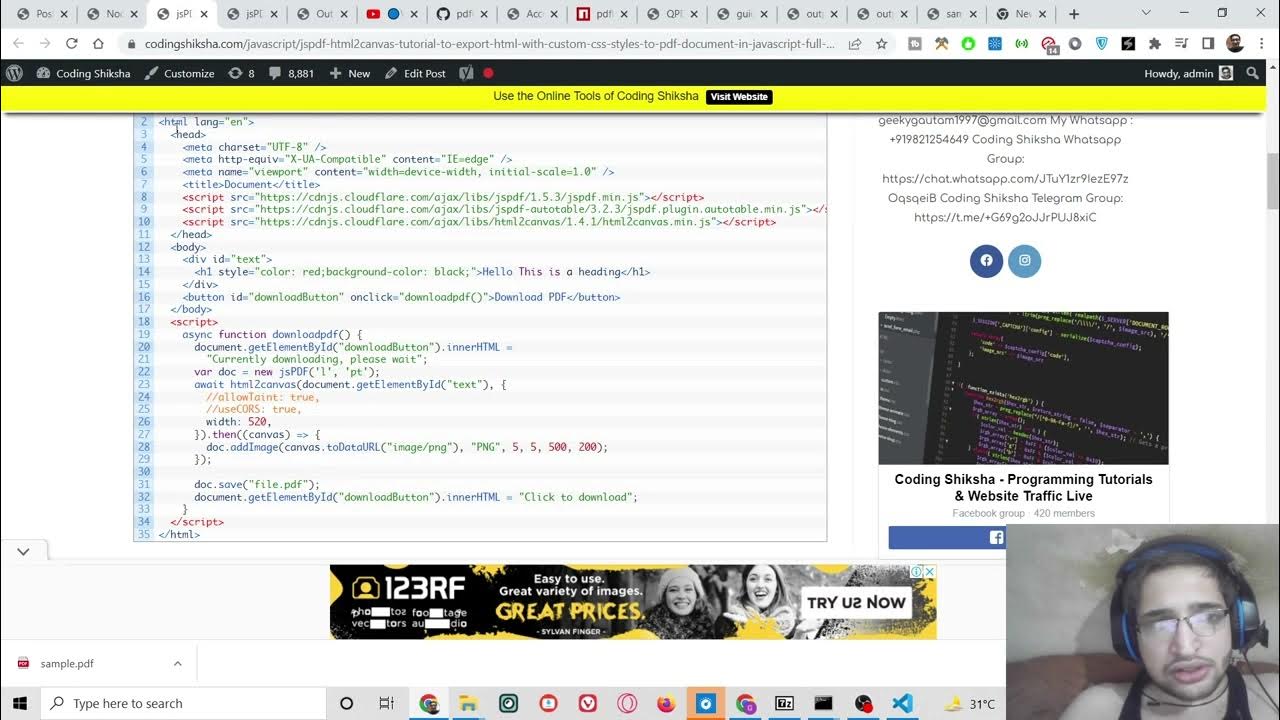This screenshot has width=1280, height=720.
Task: Reload the page using the refresh icon
Action: point(72,44)
